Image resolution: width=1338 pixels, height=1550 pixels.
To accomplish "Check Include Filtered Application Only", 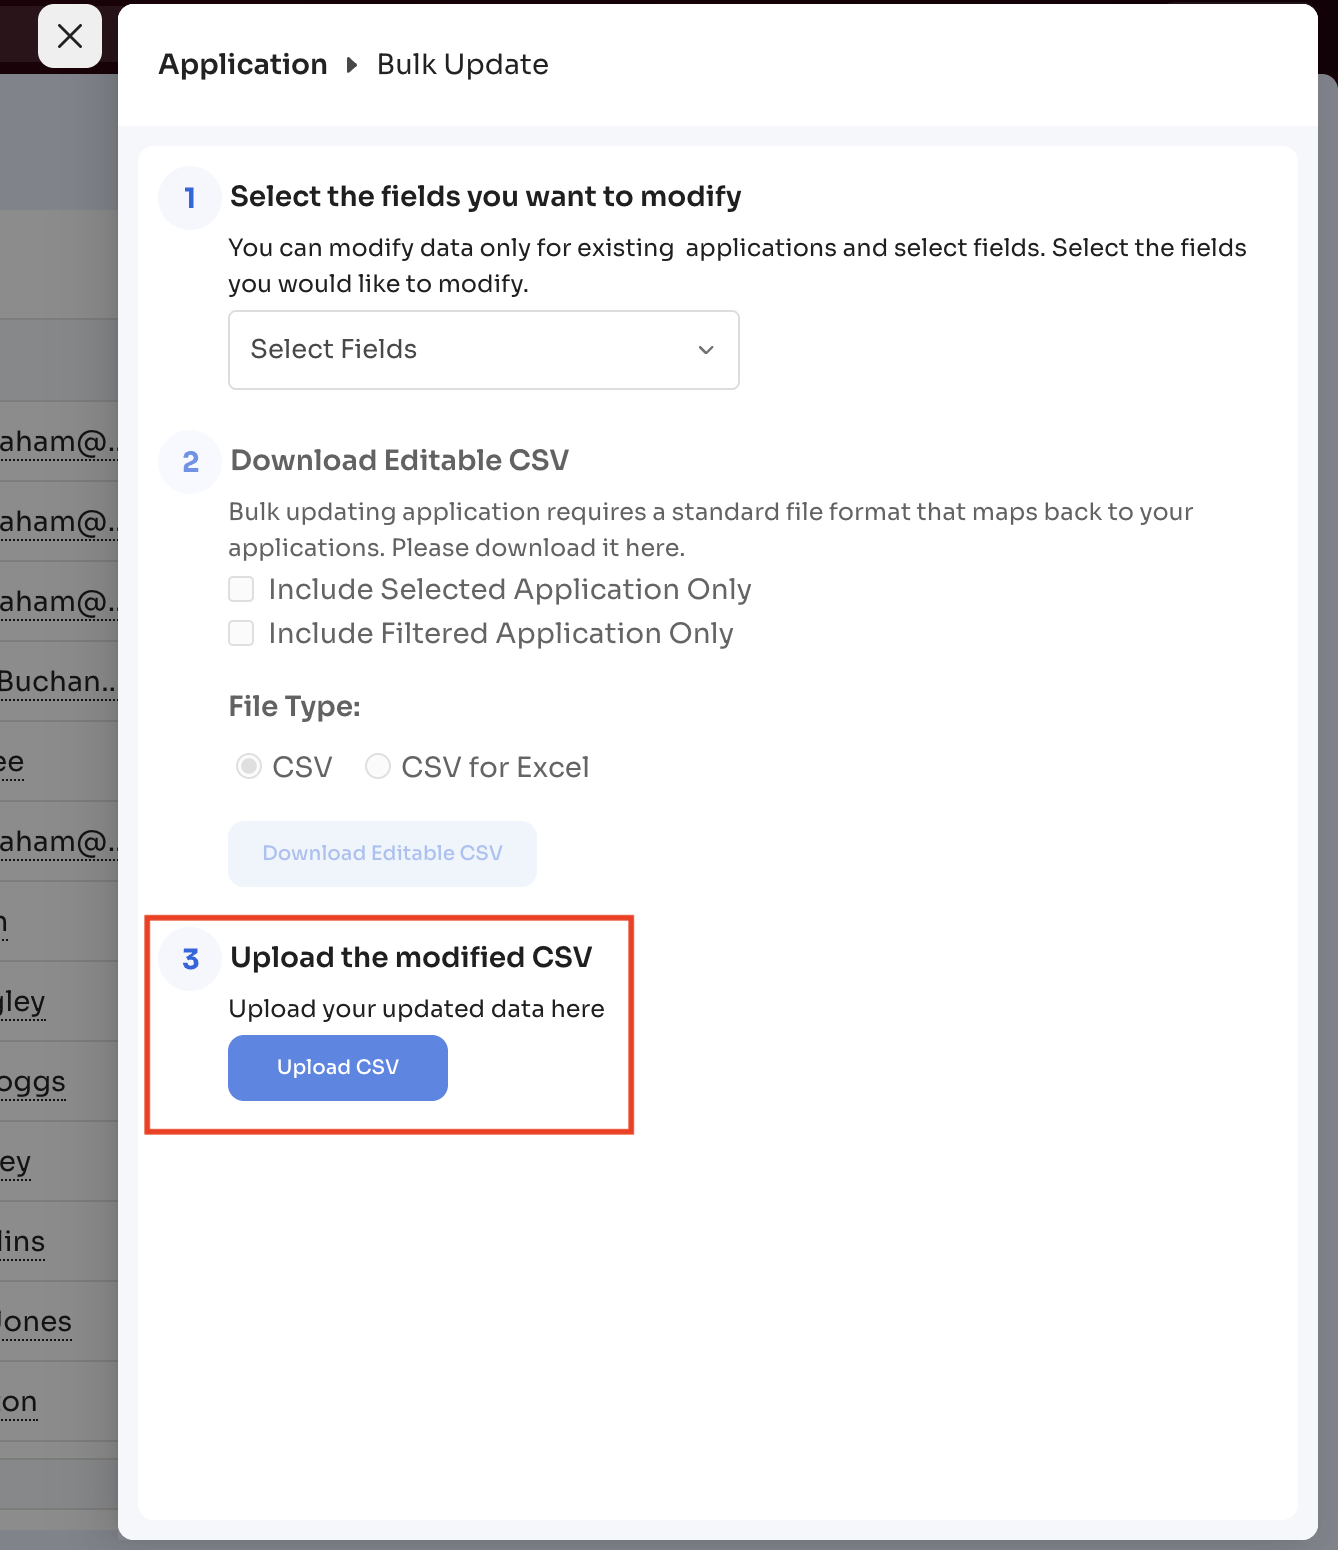I will coord(241,633).
